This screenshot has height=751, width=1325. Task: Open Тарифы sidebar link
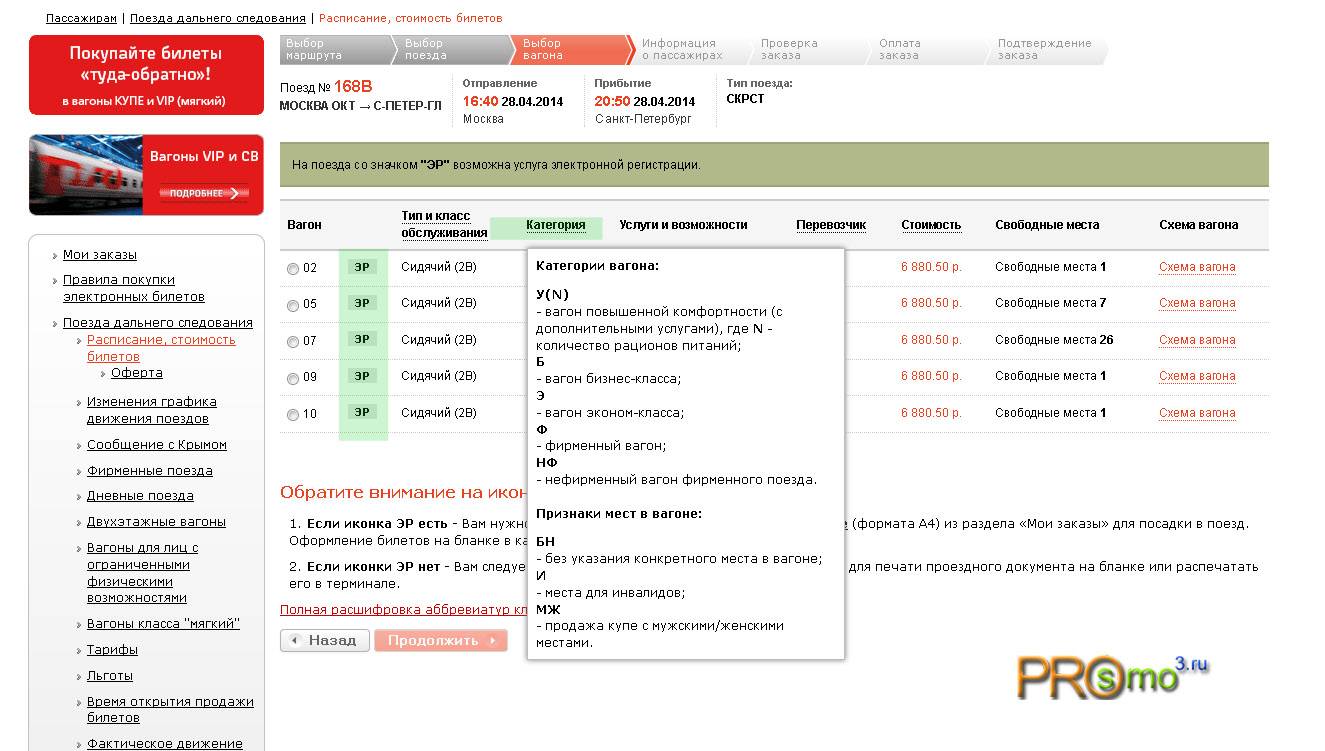pos(112,650)
